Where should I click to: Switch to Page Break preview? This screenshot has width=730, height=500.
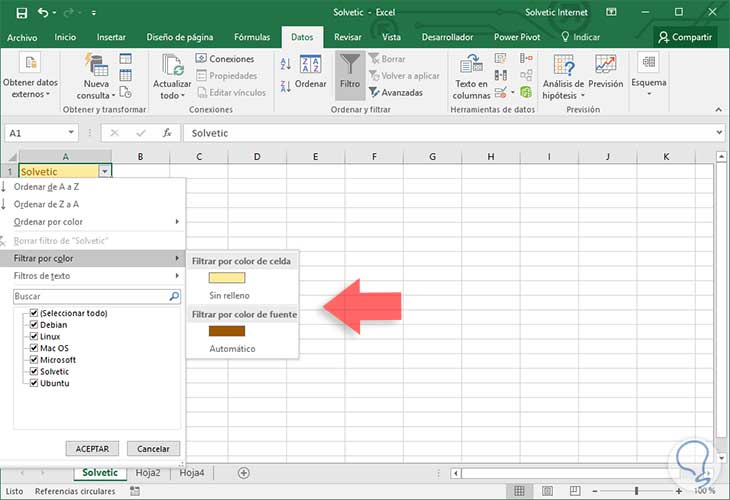coord(575,491)
